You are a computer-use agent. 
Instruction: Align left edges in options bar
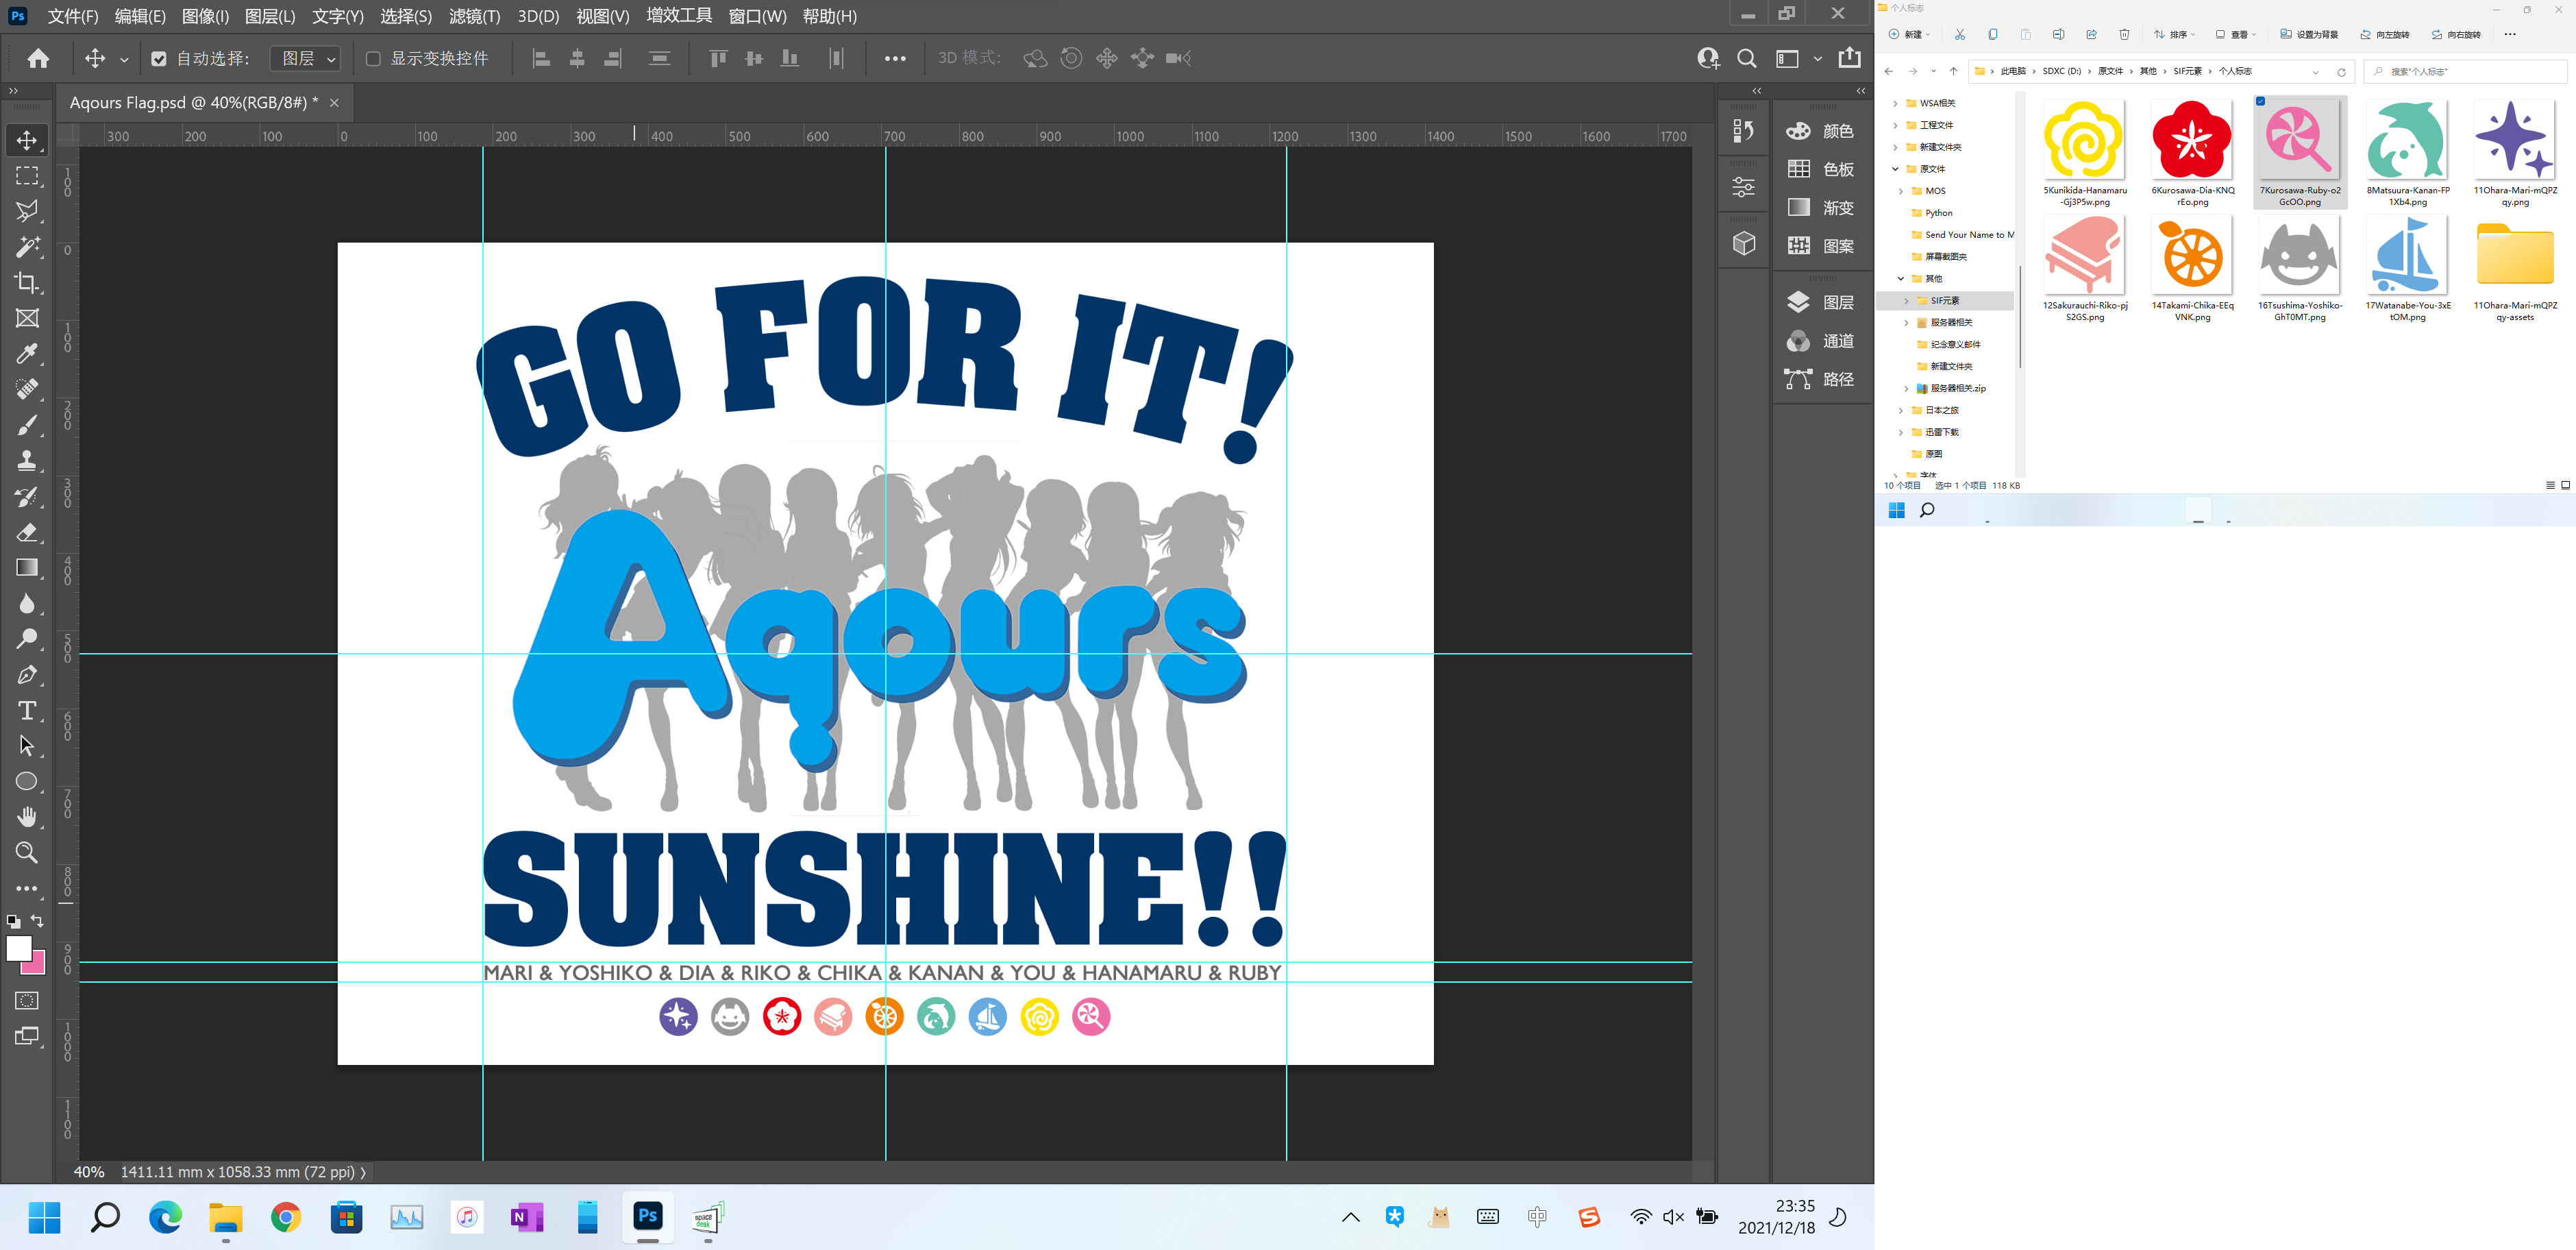(x=541, y=58)
